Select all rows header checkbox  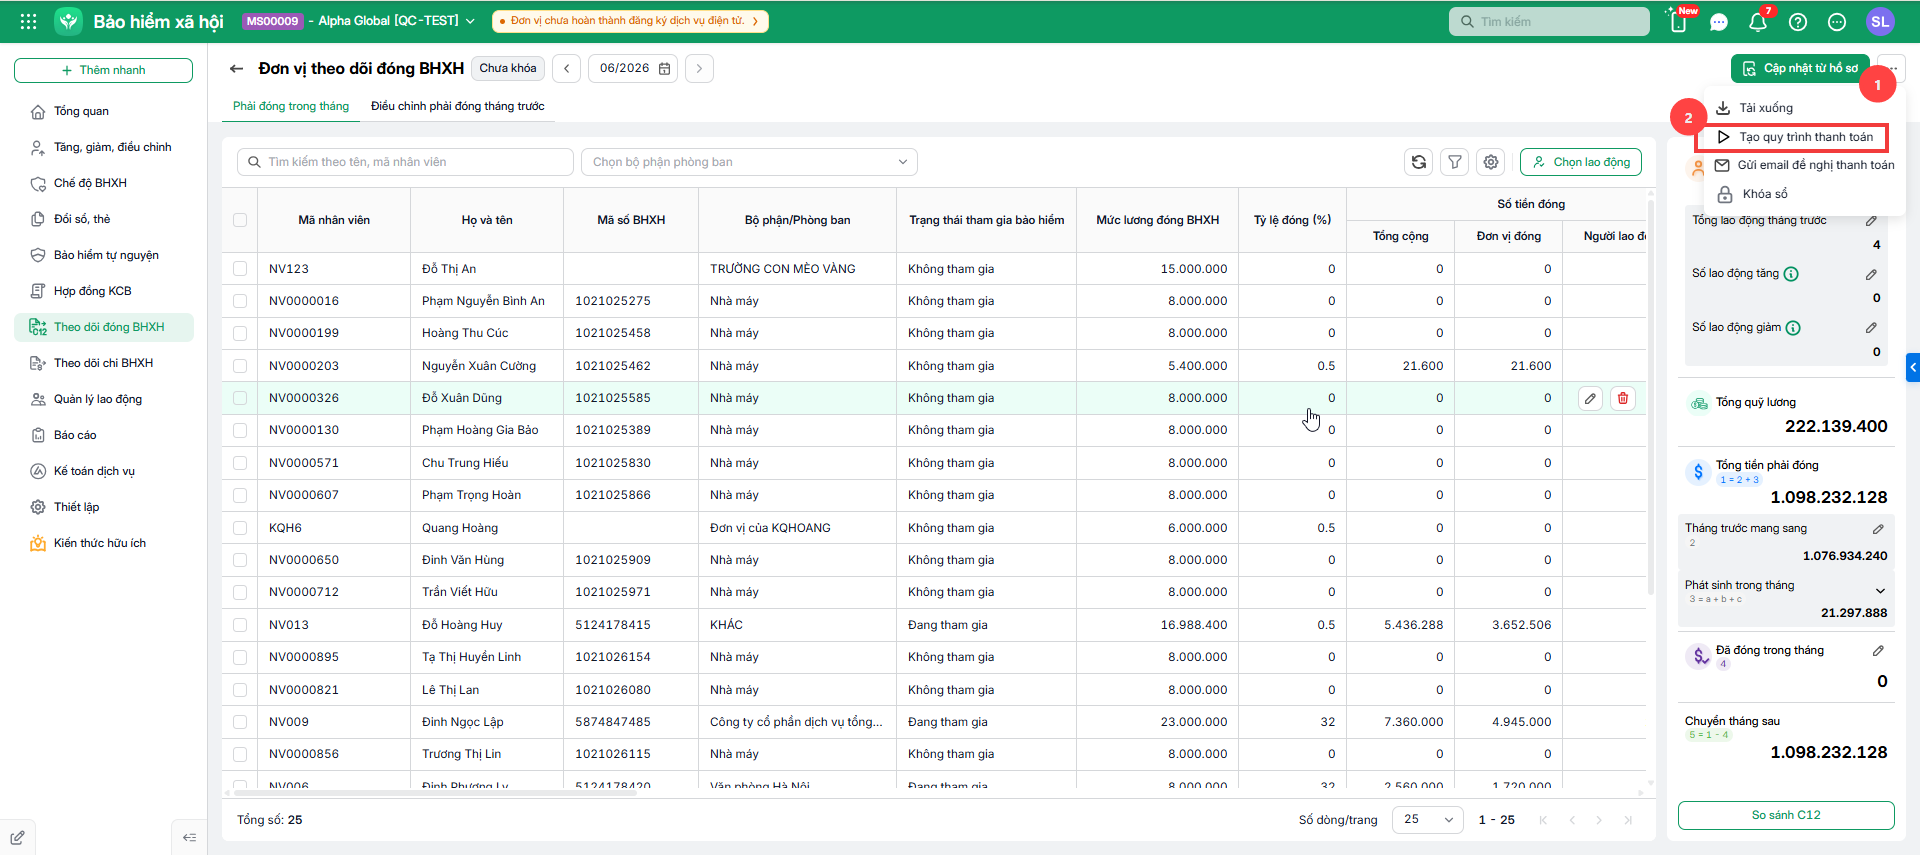[x=240, y=220]
